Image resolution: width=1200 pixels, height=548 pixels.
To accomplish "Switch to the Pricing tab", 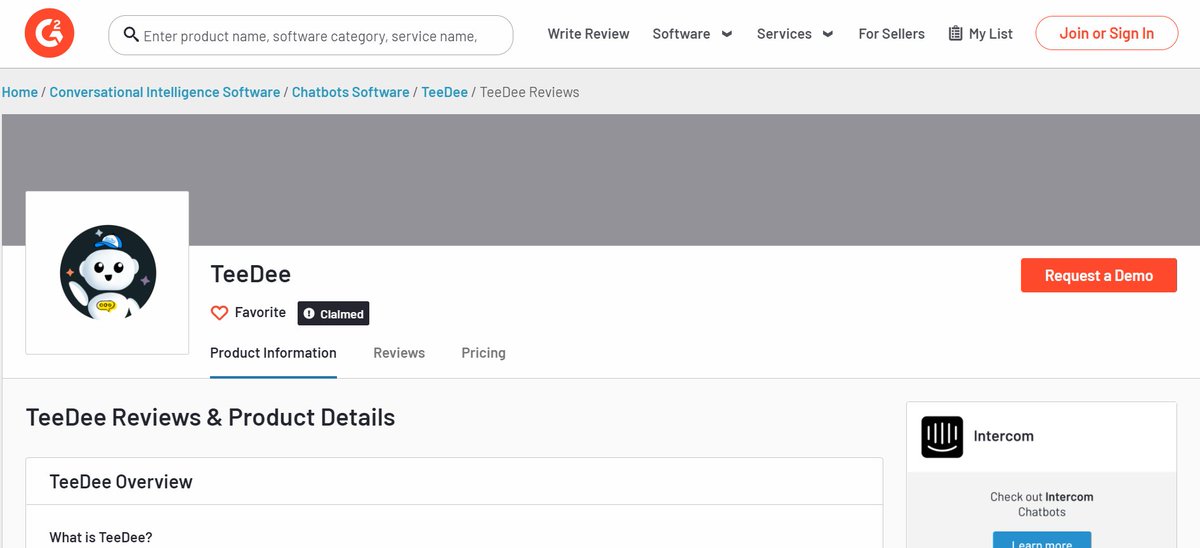I will click(x=483, y=353).
